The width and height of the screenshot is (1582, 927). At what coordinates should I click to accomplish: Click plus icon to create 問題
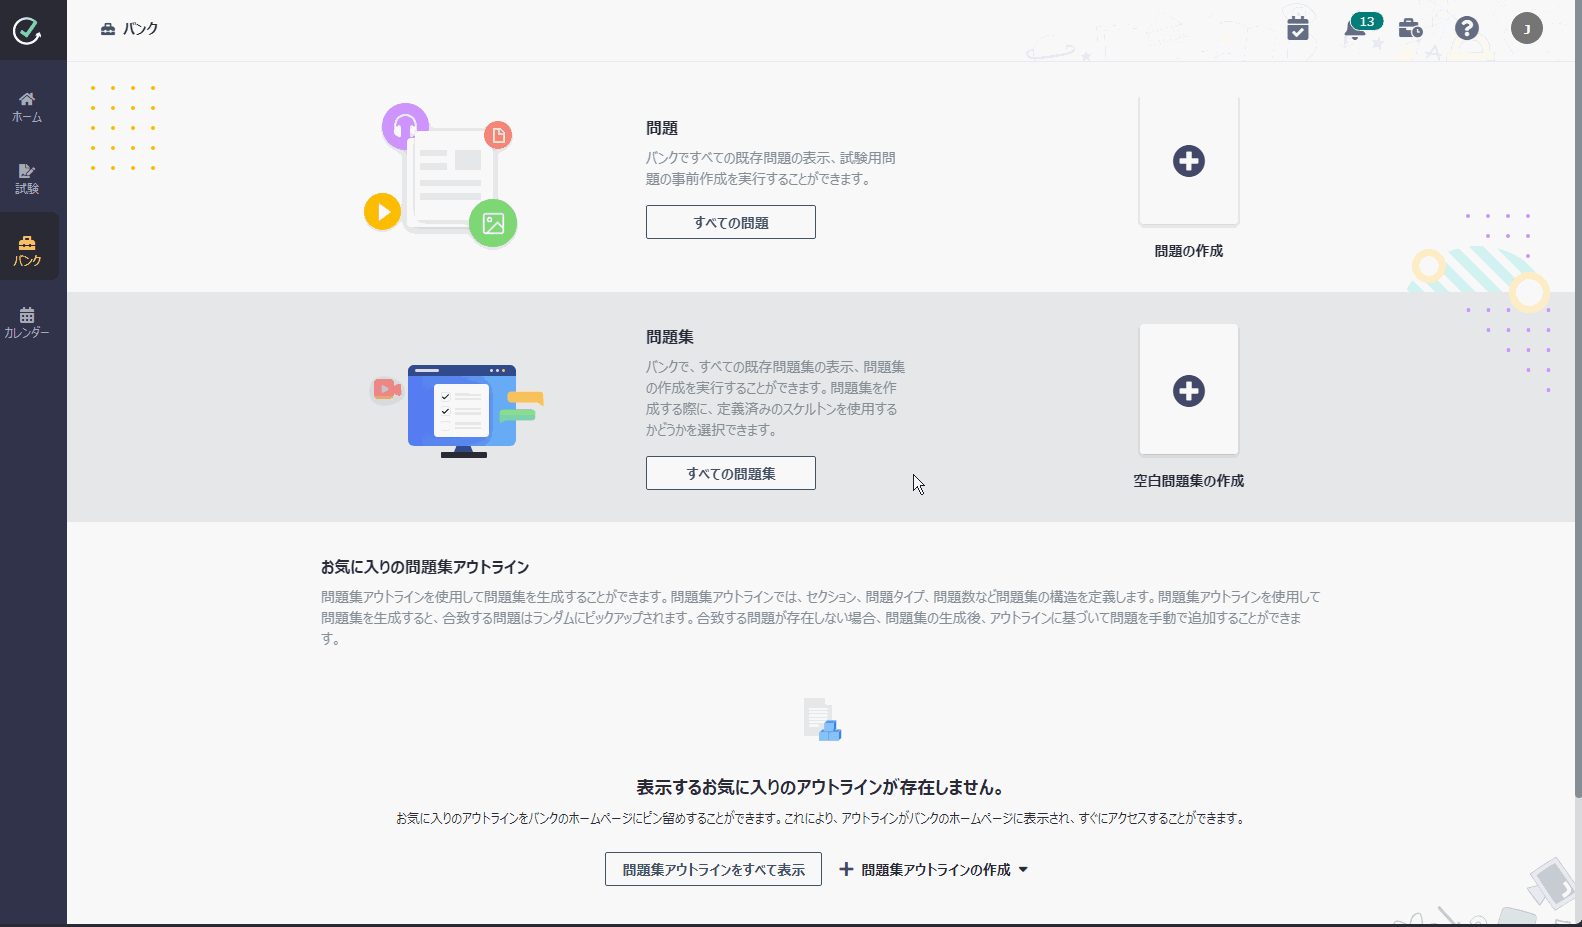tap(1189, 161)
